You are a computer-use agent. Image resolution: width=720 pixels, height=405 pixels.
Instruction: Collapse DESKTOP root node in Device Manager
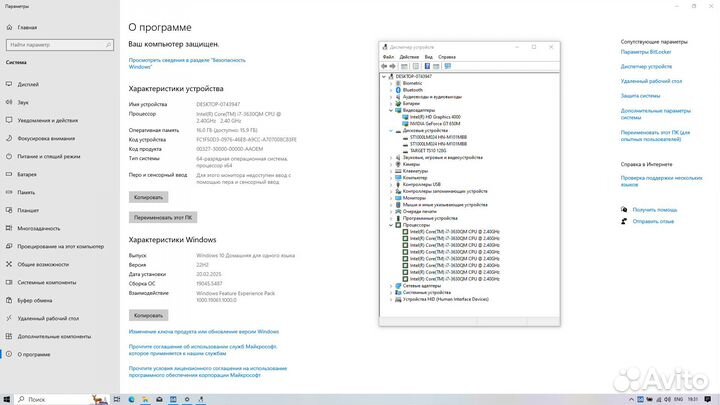pos(384,77)
